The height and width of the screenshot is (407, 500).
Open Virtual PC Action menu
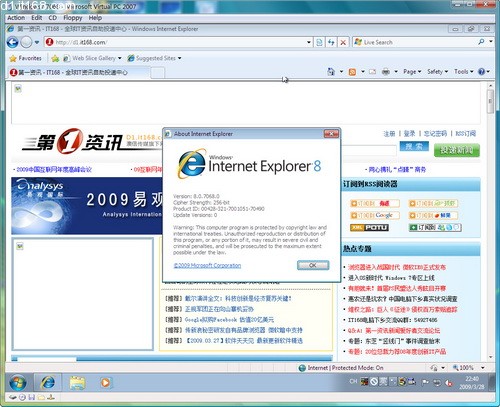coord(16,18)
